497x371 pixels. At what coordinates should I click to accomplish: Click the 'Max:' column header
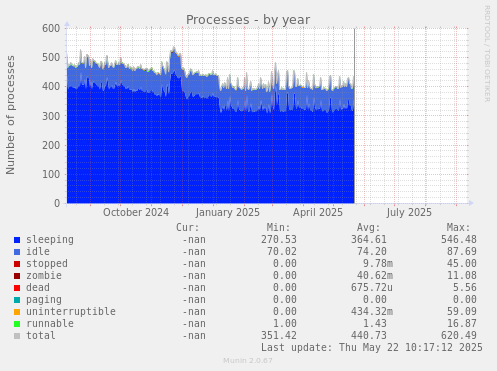point(458,228)
